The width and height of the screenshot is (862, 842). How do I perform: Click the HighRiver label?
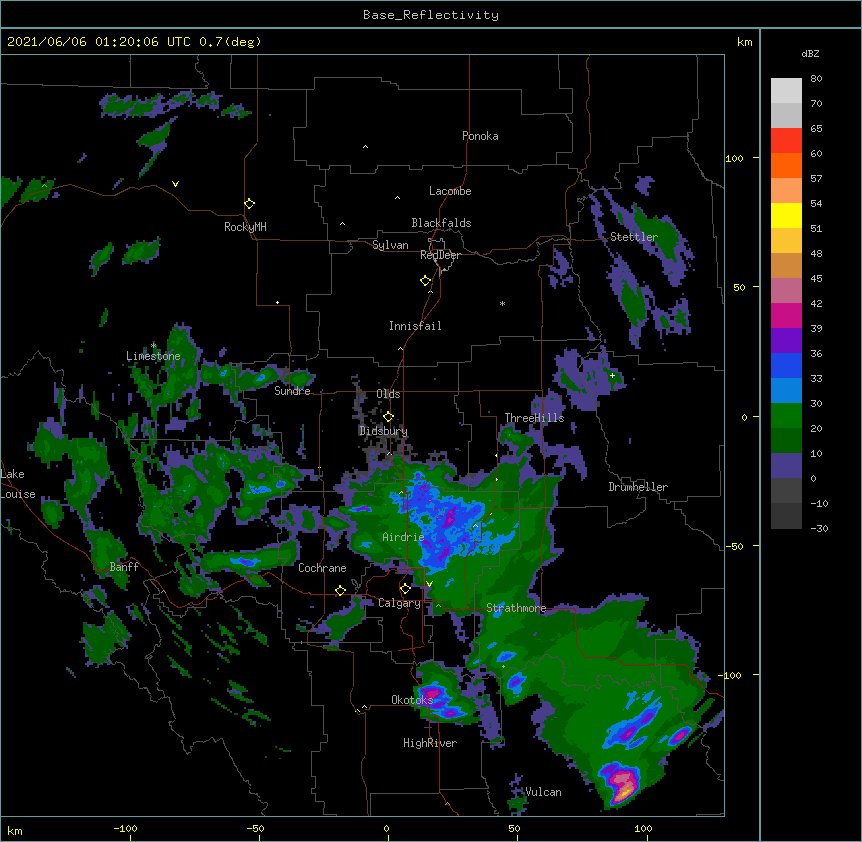coord(430,743)
